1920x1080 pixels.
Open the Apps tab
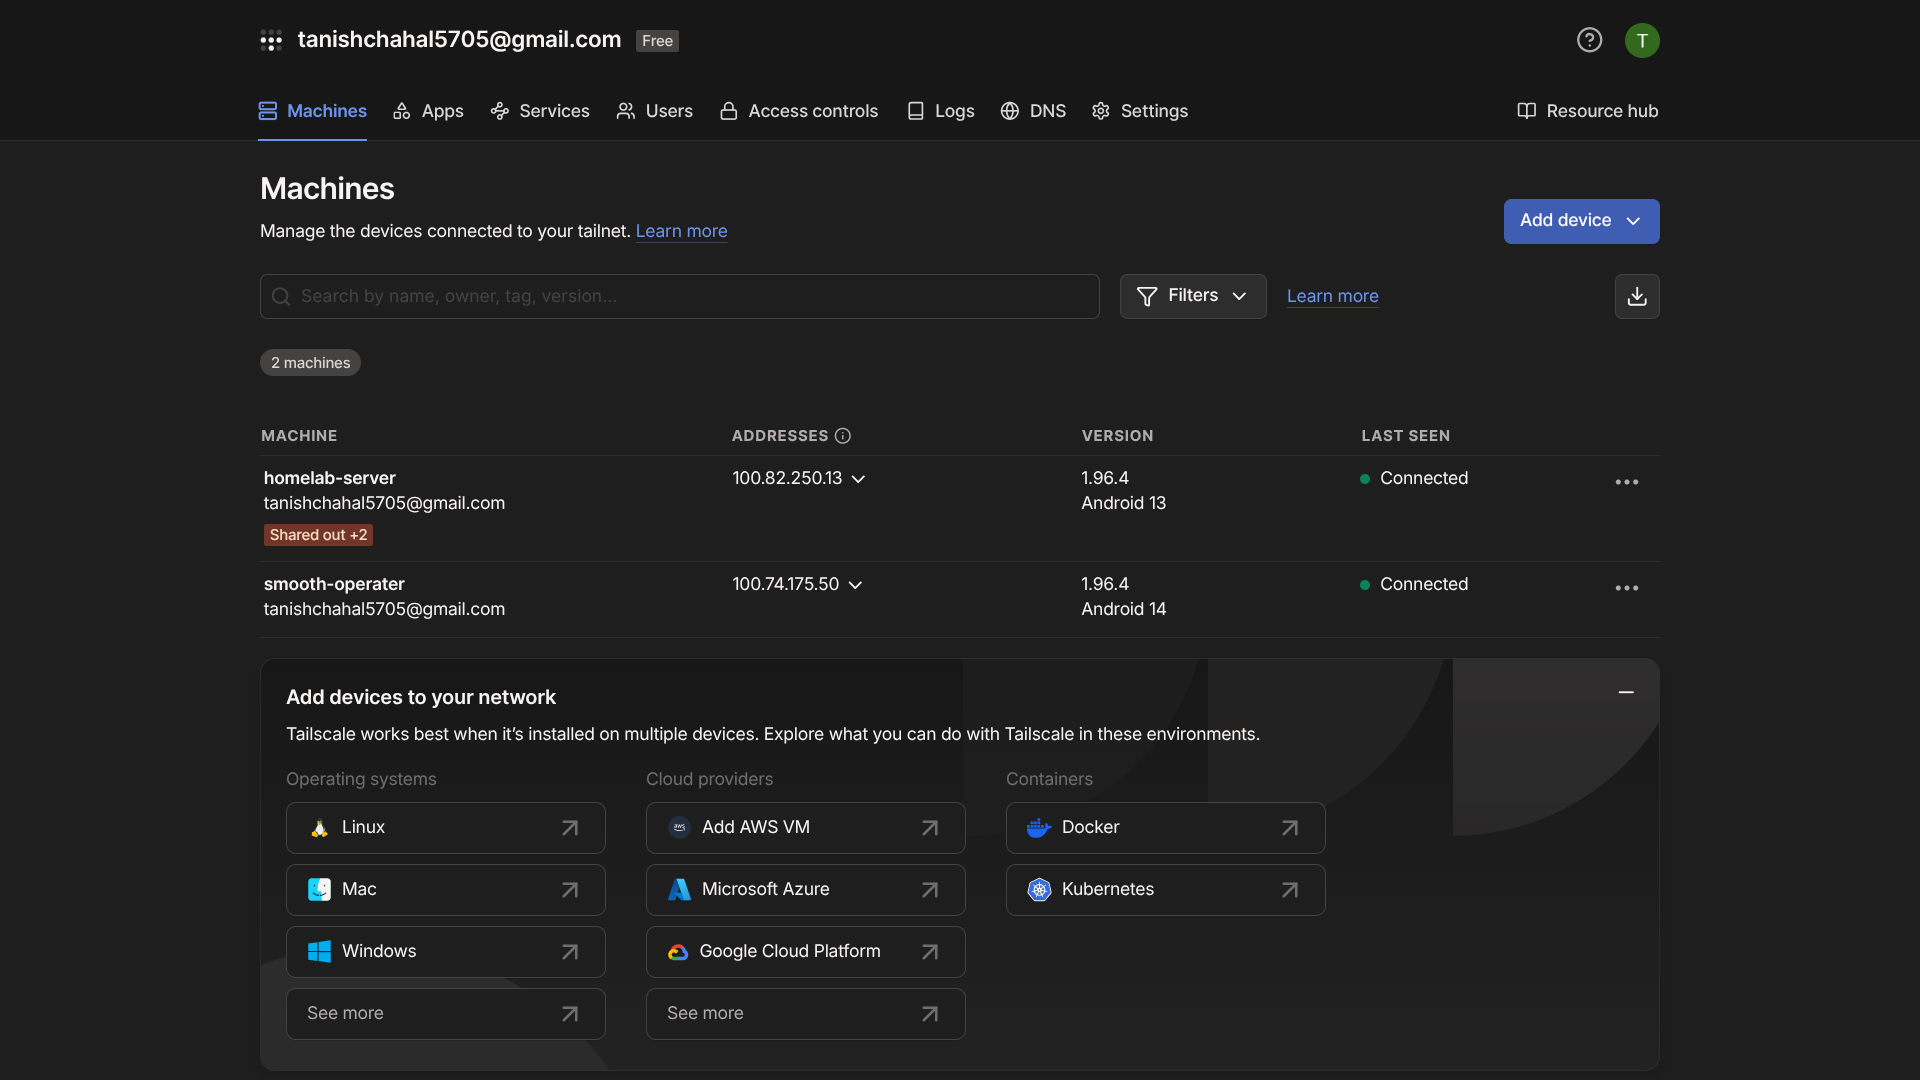coord(428,111)
